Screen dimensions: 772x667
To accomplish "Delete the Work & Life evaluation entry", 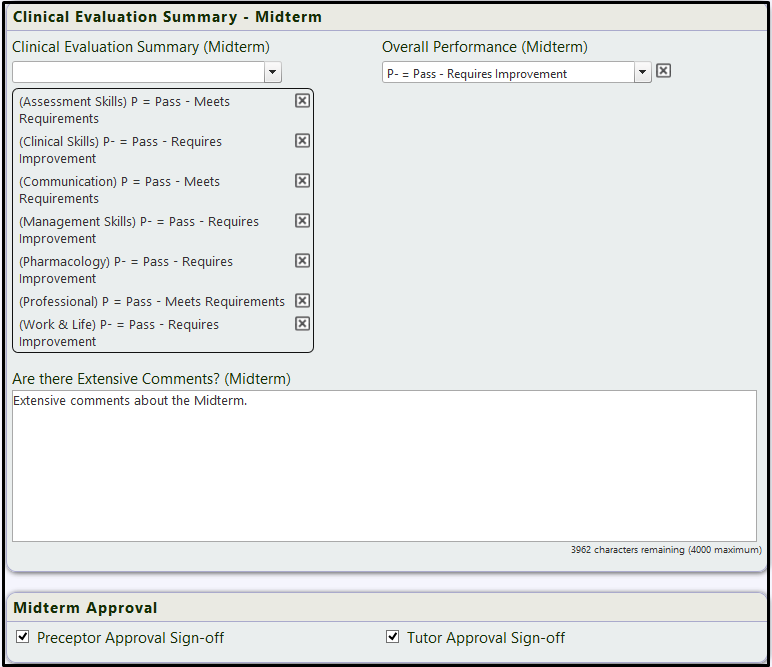I will [302, 323].
